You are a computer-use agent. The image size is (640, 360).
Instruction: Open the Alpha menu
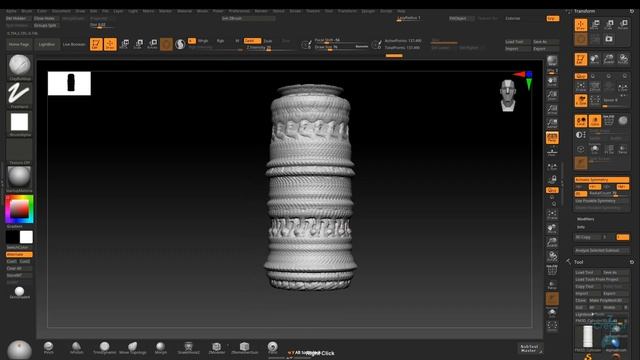tap(11, 11)
